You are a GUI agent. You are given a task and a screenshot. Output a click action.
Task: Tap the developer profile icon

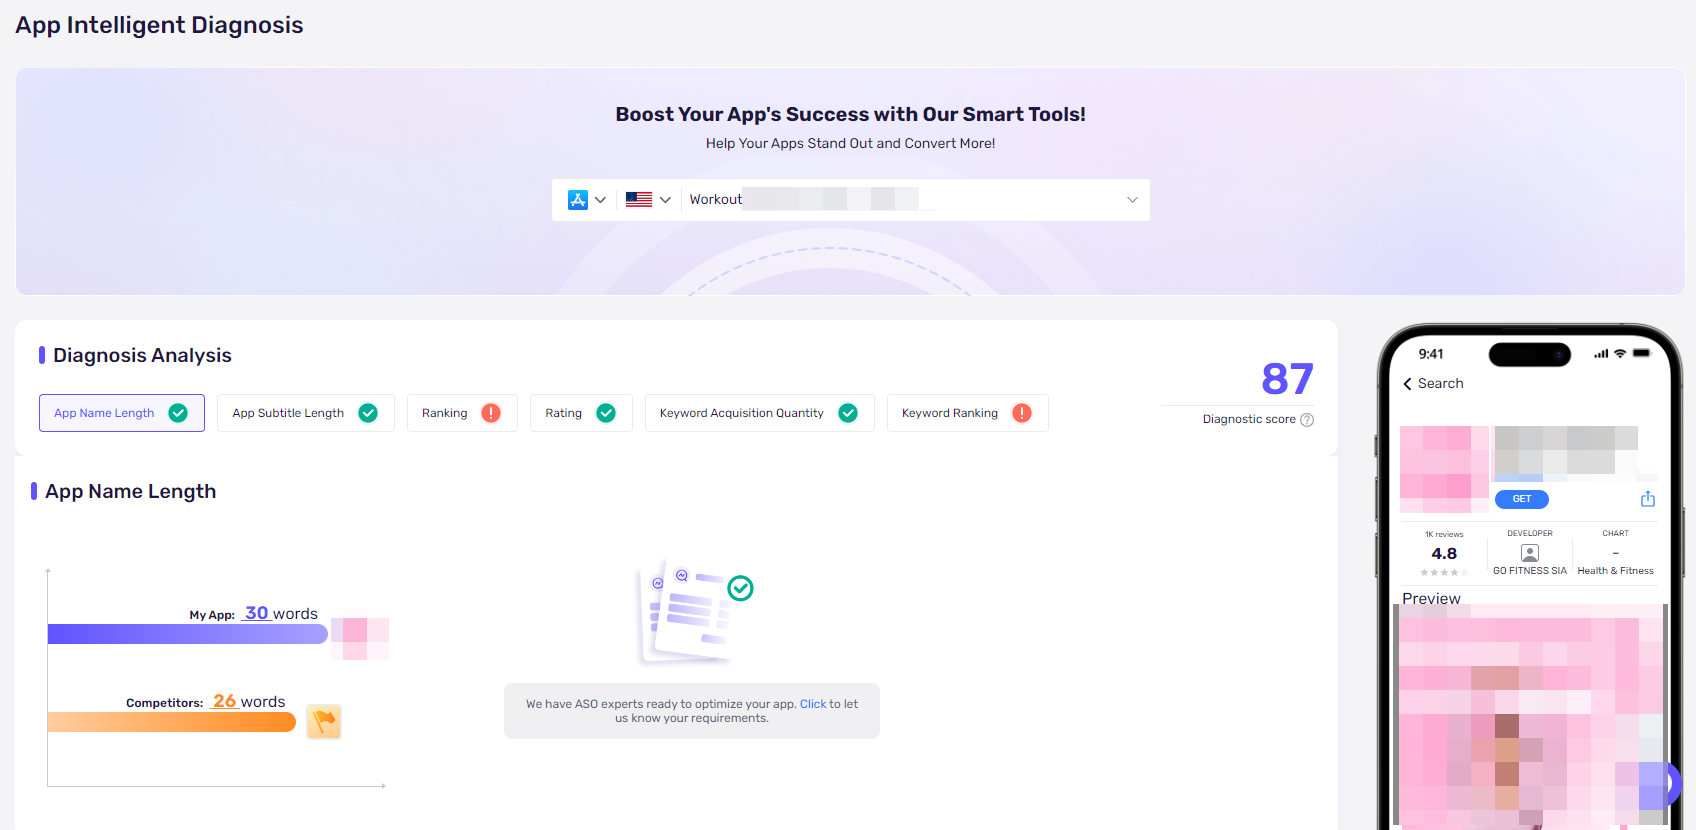point(1529,553)
